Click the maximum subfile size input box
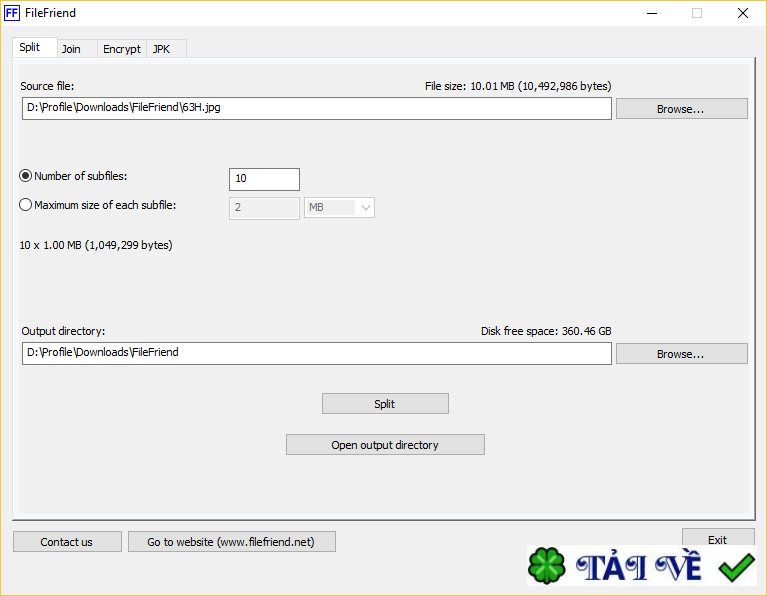This screenshot has height=596, width=767. point(264,208)
